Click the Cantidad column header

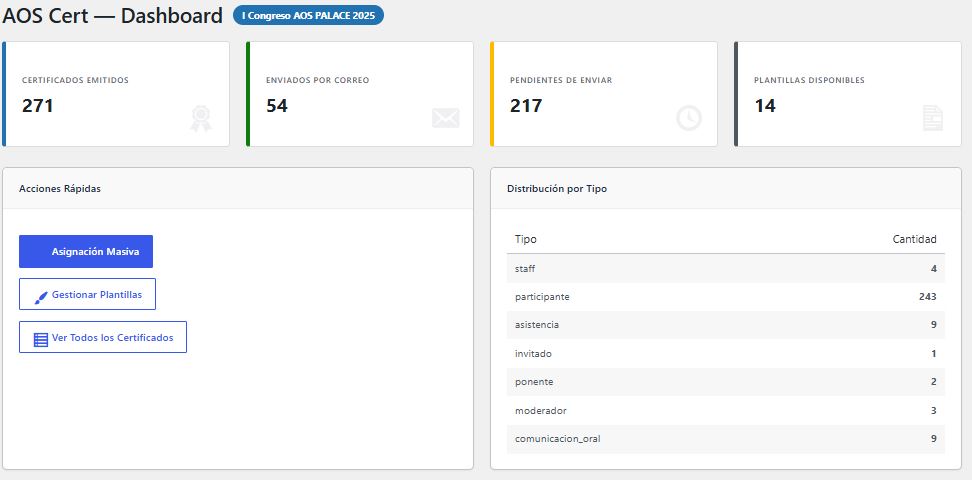tap(914, 239)
